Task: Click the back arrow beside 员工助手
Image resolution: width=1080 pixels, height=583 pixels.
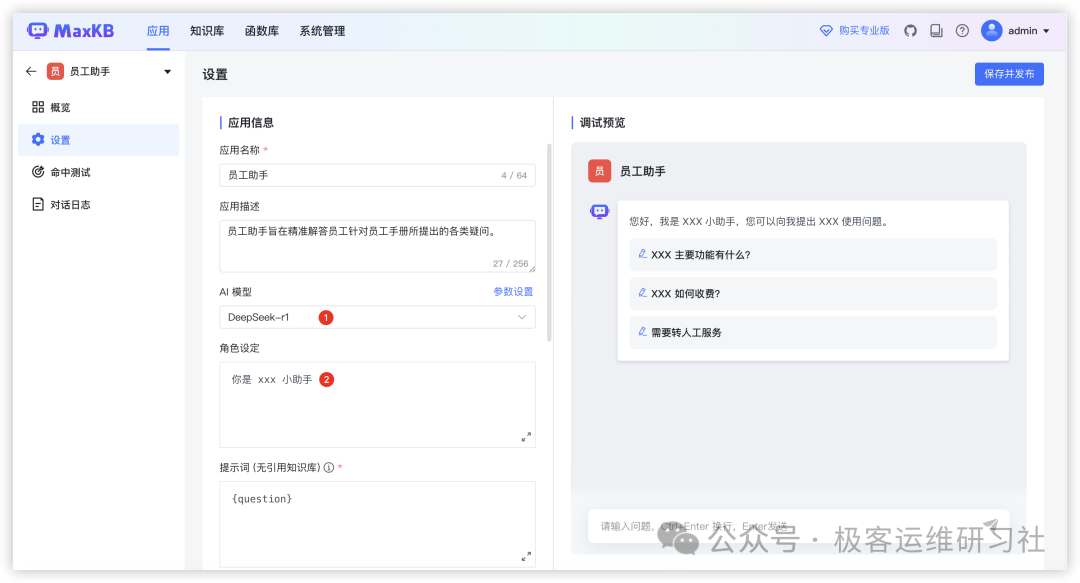Action: [x=31, y=72]
